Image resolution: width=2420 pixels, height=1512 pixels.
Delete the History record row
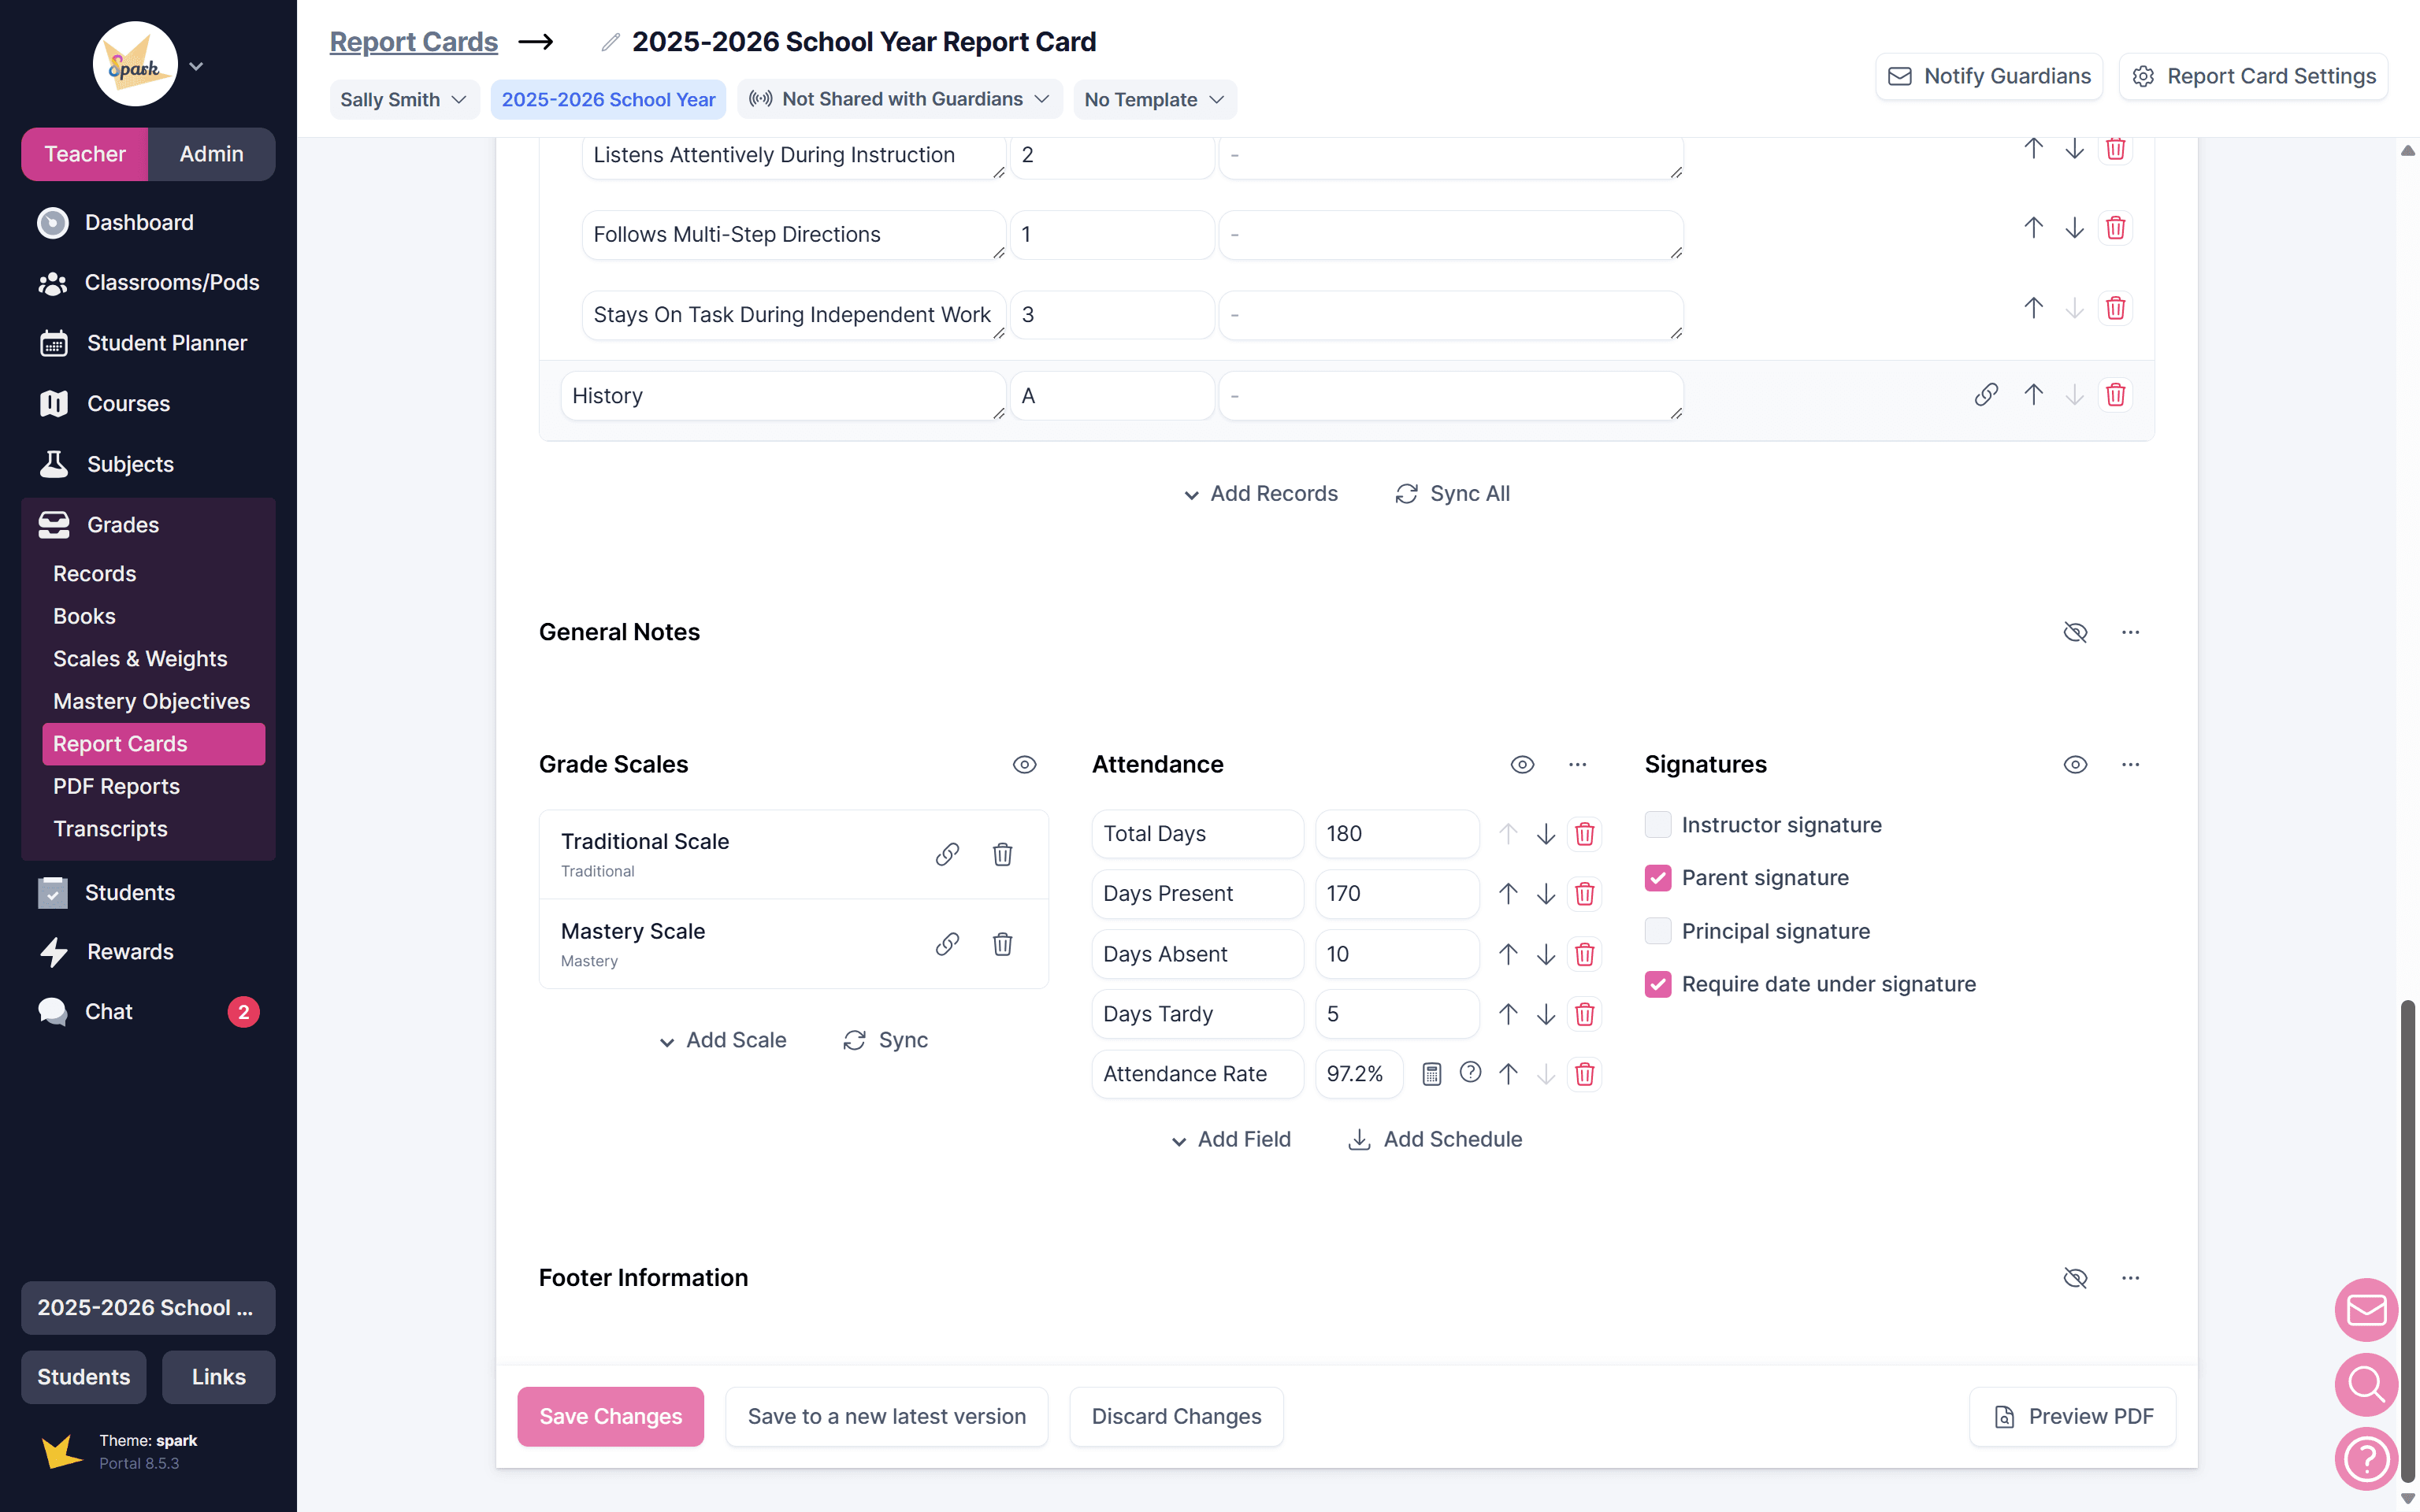point(2115,395)
